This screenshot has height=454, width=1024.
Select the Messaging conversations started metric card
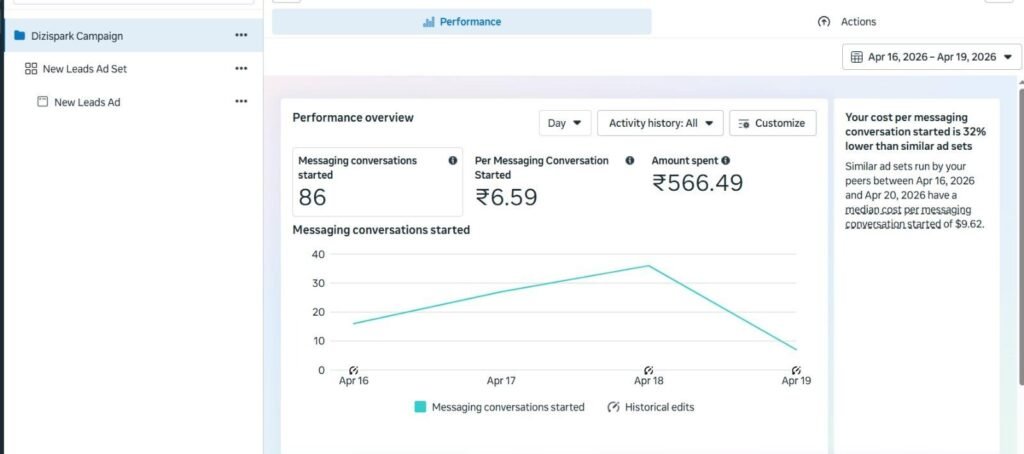pyautogui.click(x=377, y=182)
